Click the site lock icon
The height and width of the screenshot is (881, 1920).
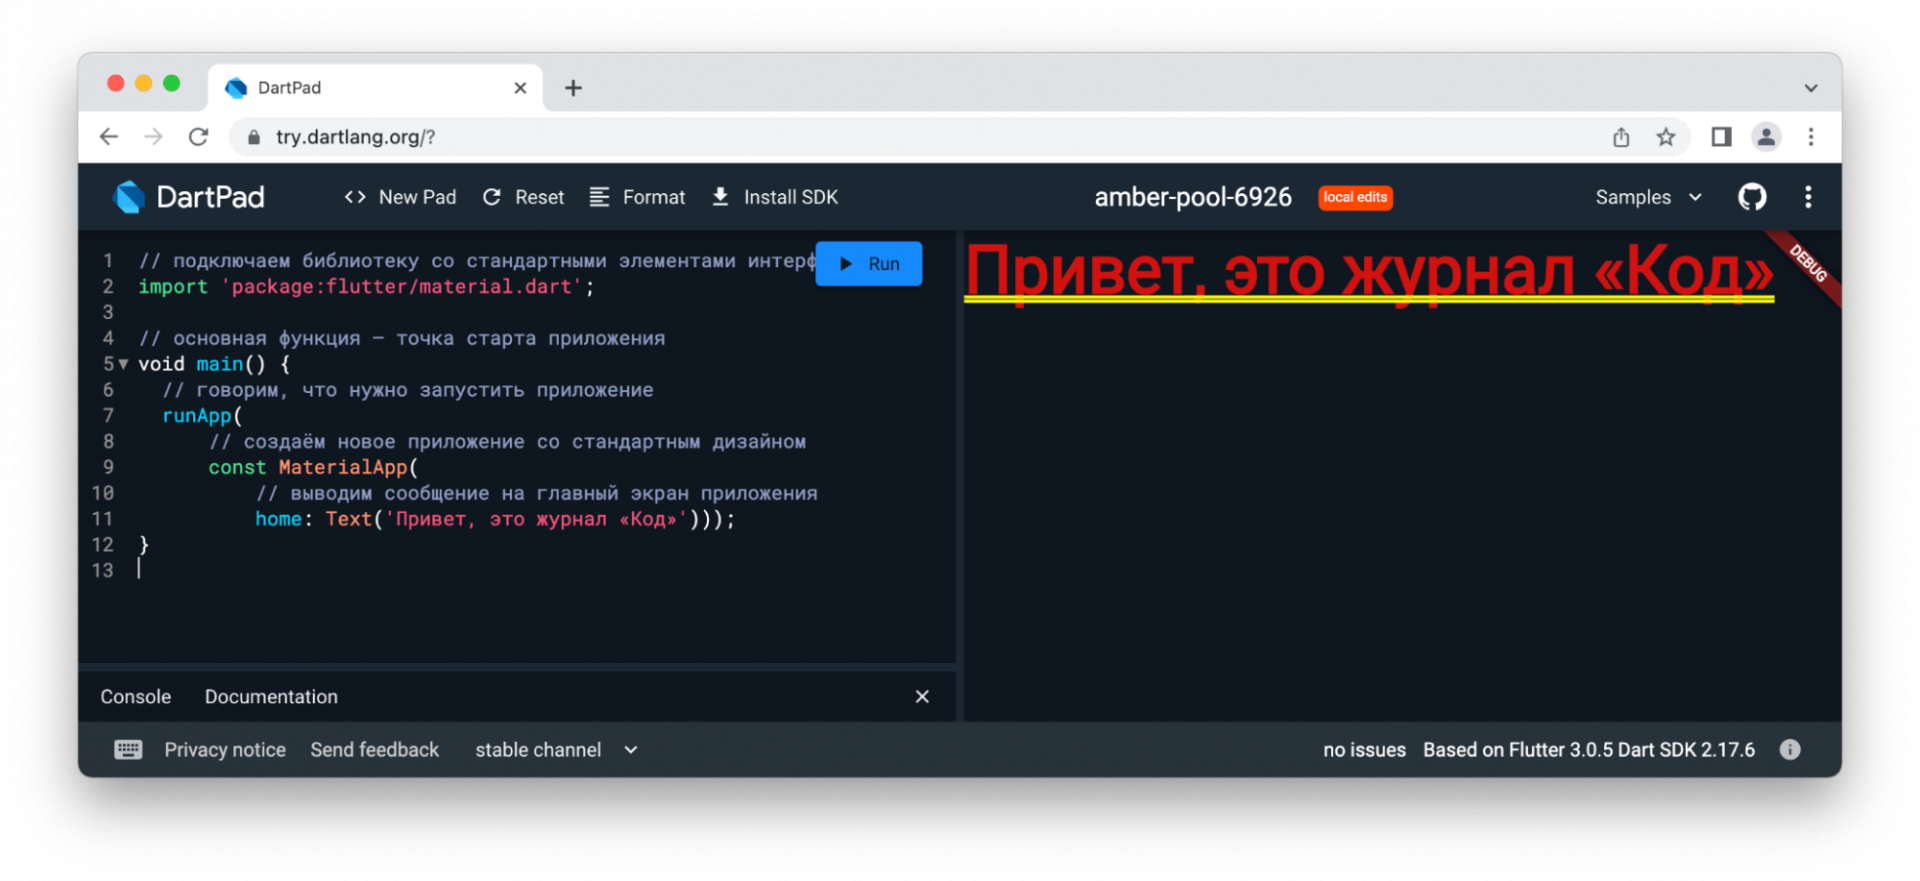click(254, 137)
